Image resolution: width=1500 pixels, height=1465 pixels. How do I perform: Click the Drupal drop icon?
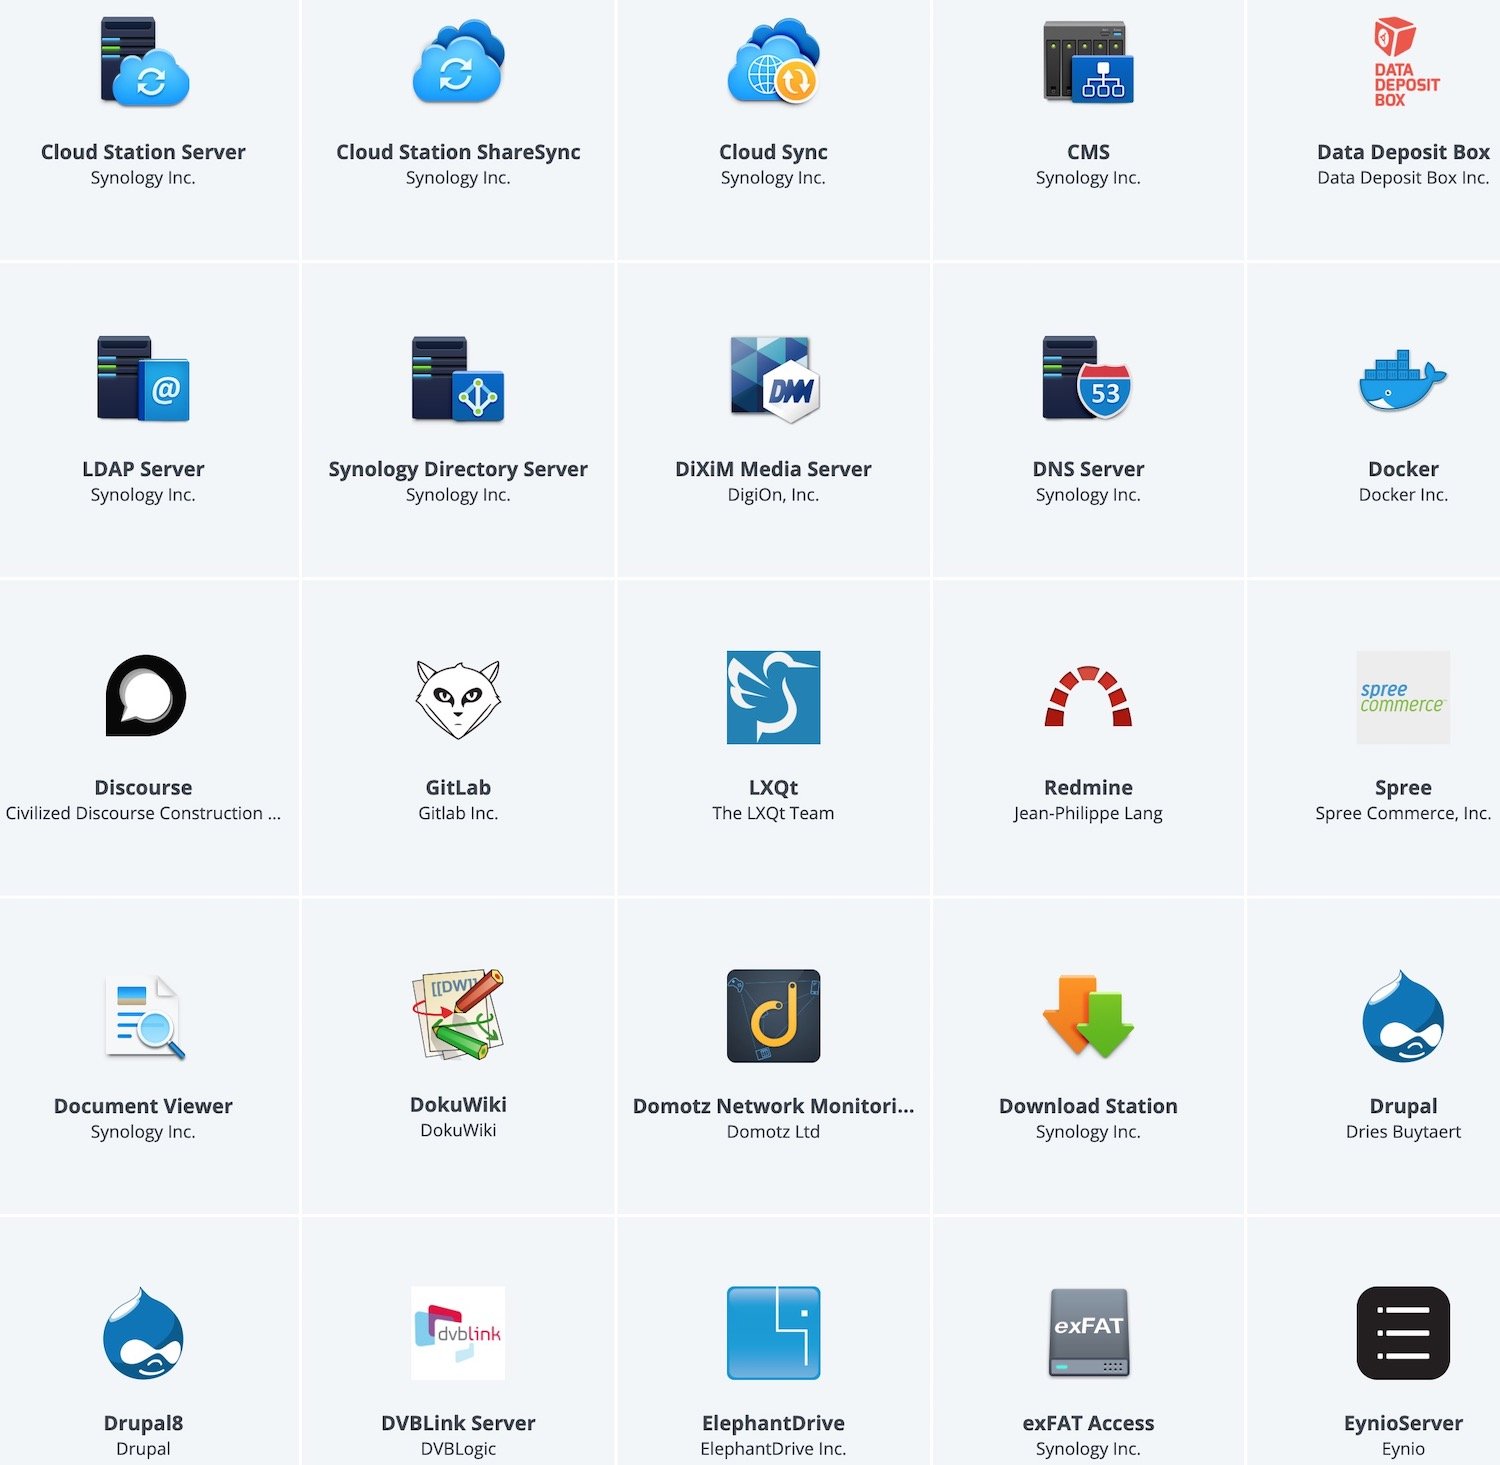pos(1403,1016)
